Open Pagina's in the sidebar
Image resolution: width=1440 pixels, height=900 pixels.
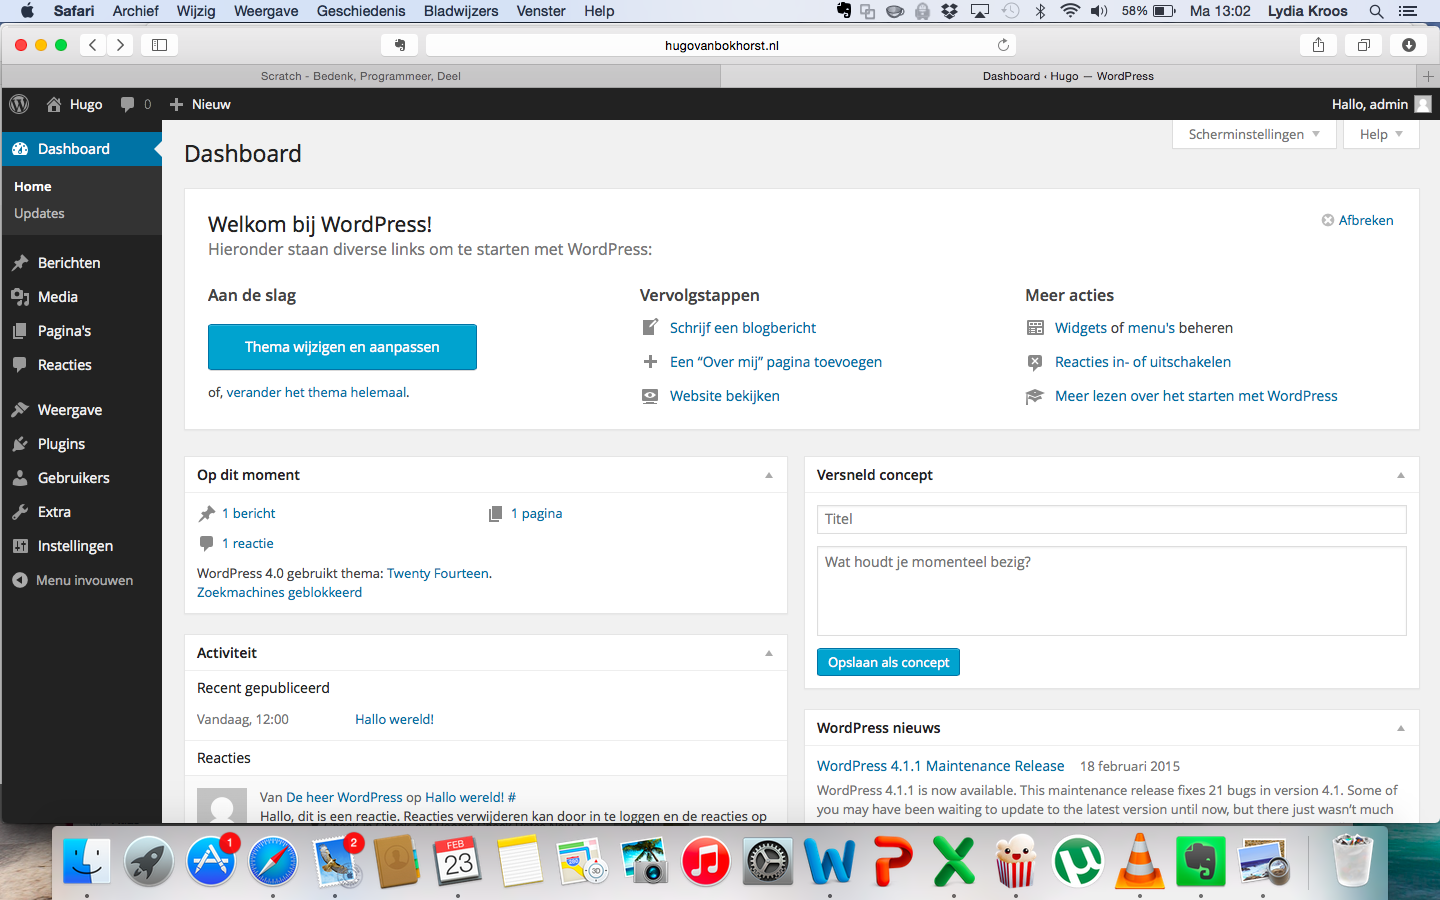click(81, 331)
